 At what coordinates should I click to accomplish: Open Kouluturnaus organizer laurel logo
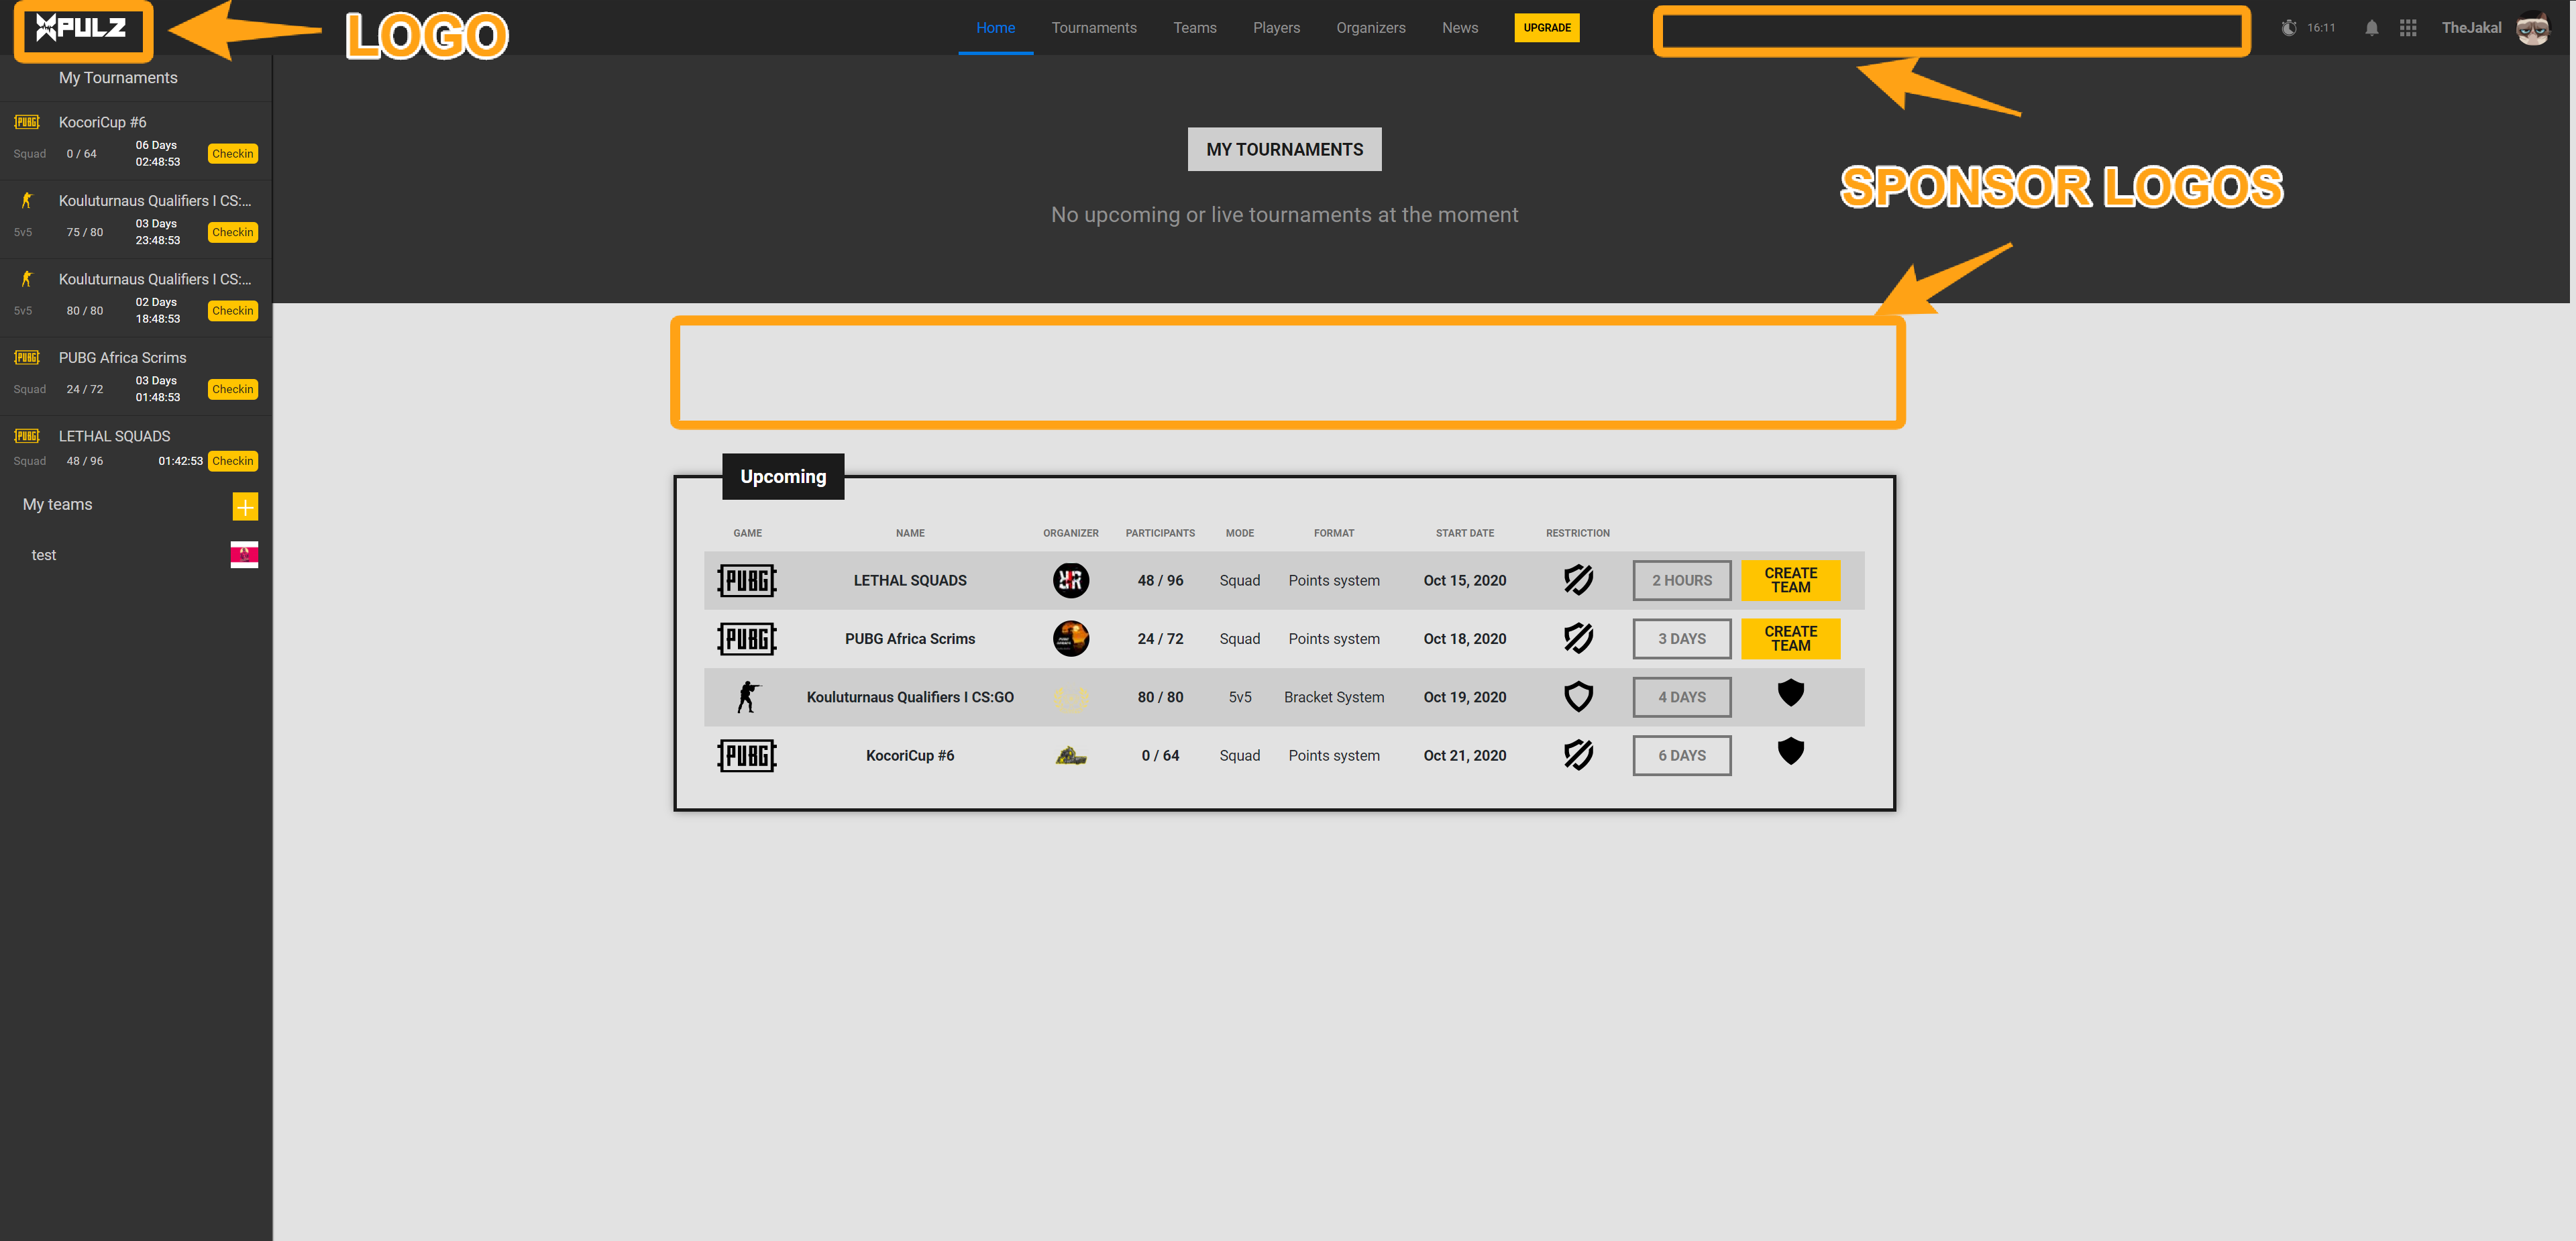pos(1071,697)
